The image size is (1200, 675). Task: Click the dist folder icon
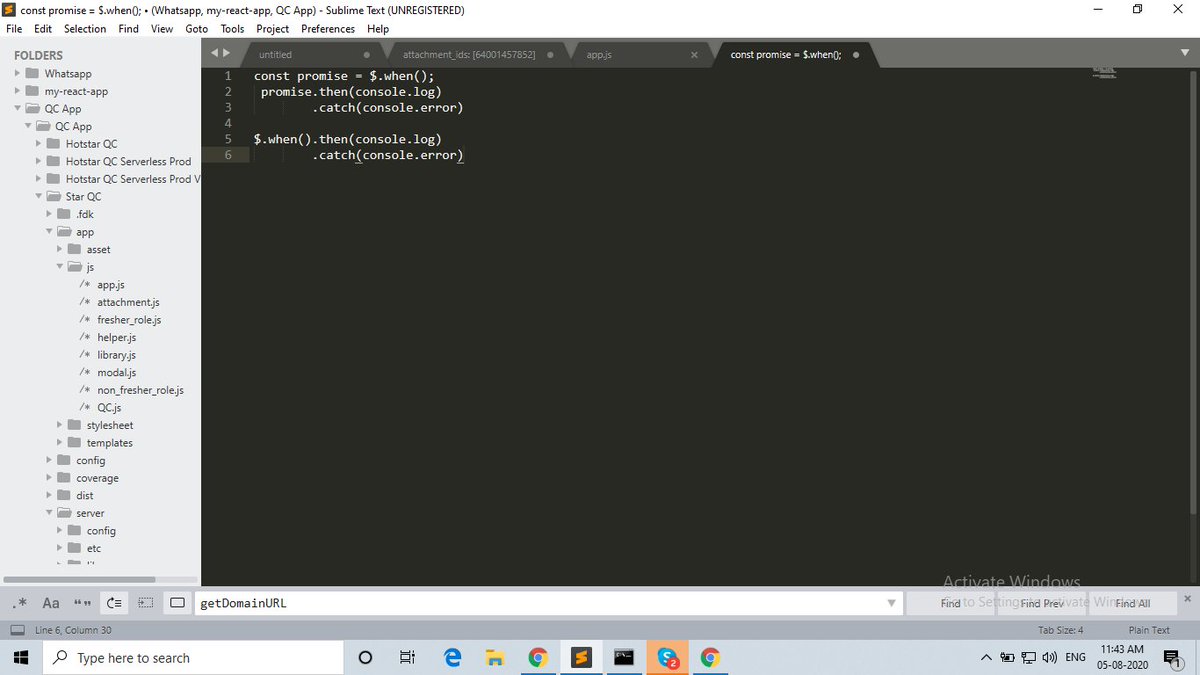[64, 495]
